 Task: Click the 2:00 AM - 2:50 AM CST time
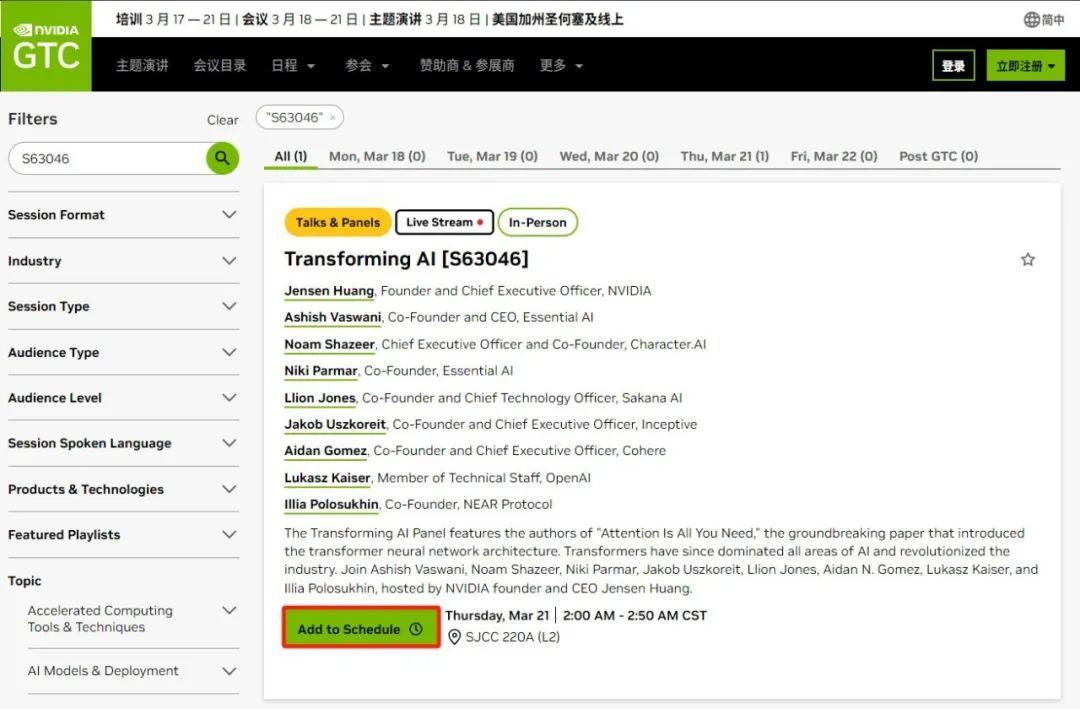(634, 615)
